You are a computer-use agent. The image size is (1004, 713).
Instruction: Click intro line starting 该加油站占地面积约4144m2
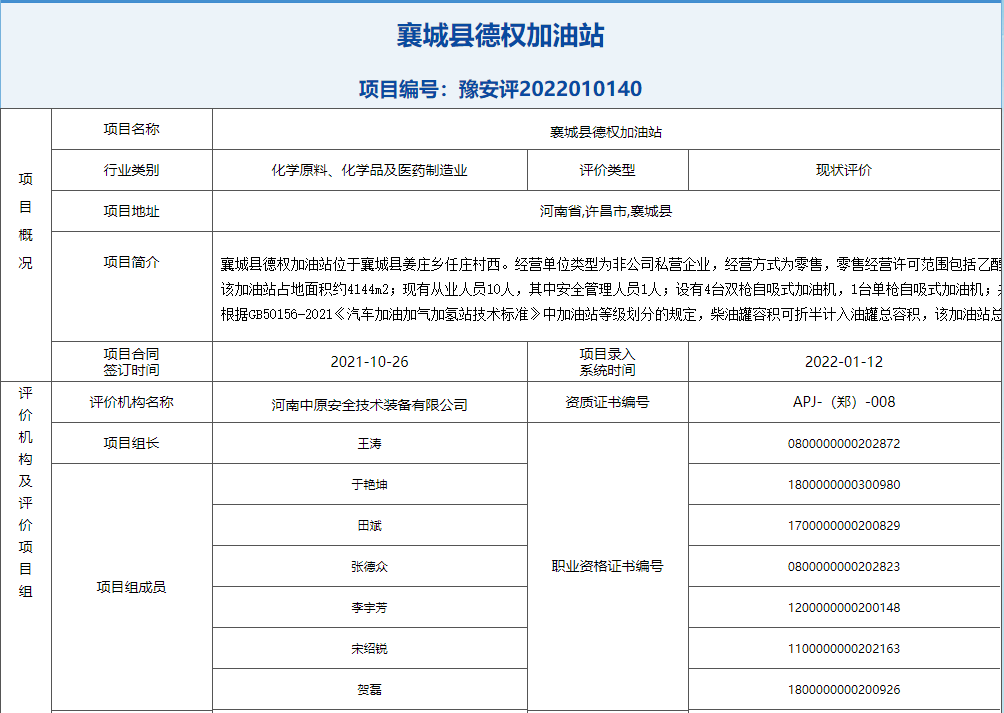pyautogui.click(x=611, y=289)
